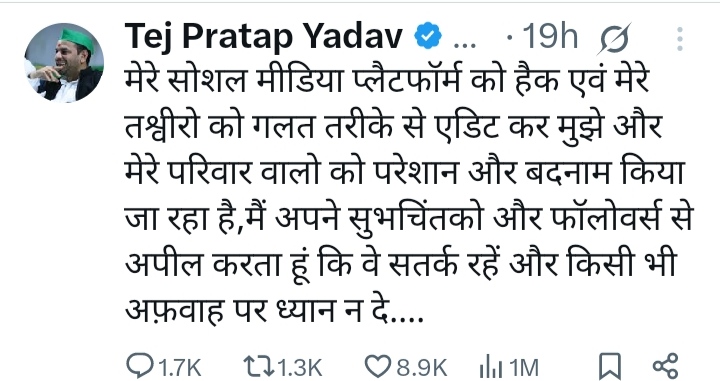Open the share icon menu
The width and height of the screenshot is (720, 381).
[665, 366]
